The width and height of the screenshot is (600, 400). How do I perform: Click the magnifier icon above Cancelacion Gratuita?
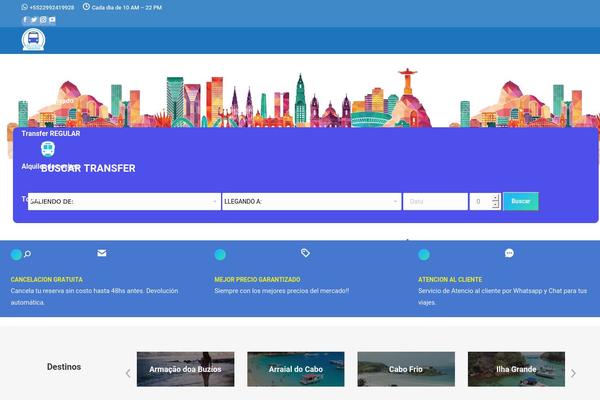click(x=27, y=253)
